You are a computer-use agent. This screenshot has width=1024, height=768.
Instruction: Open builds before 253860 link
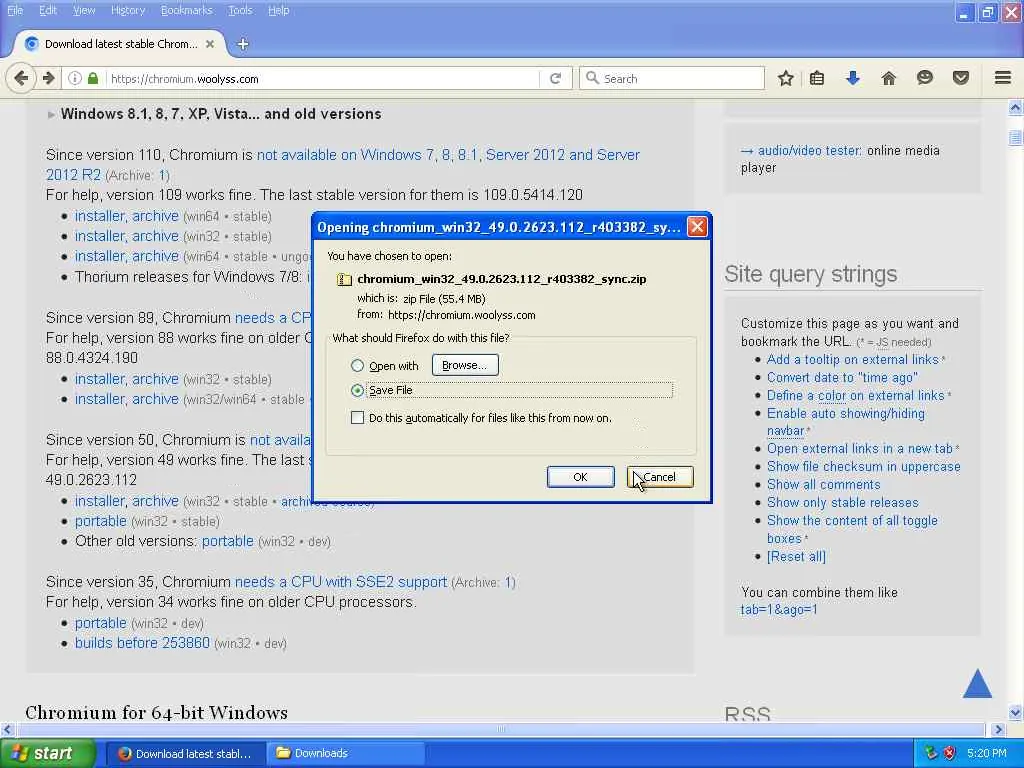click(x=142, y=643)
